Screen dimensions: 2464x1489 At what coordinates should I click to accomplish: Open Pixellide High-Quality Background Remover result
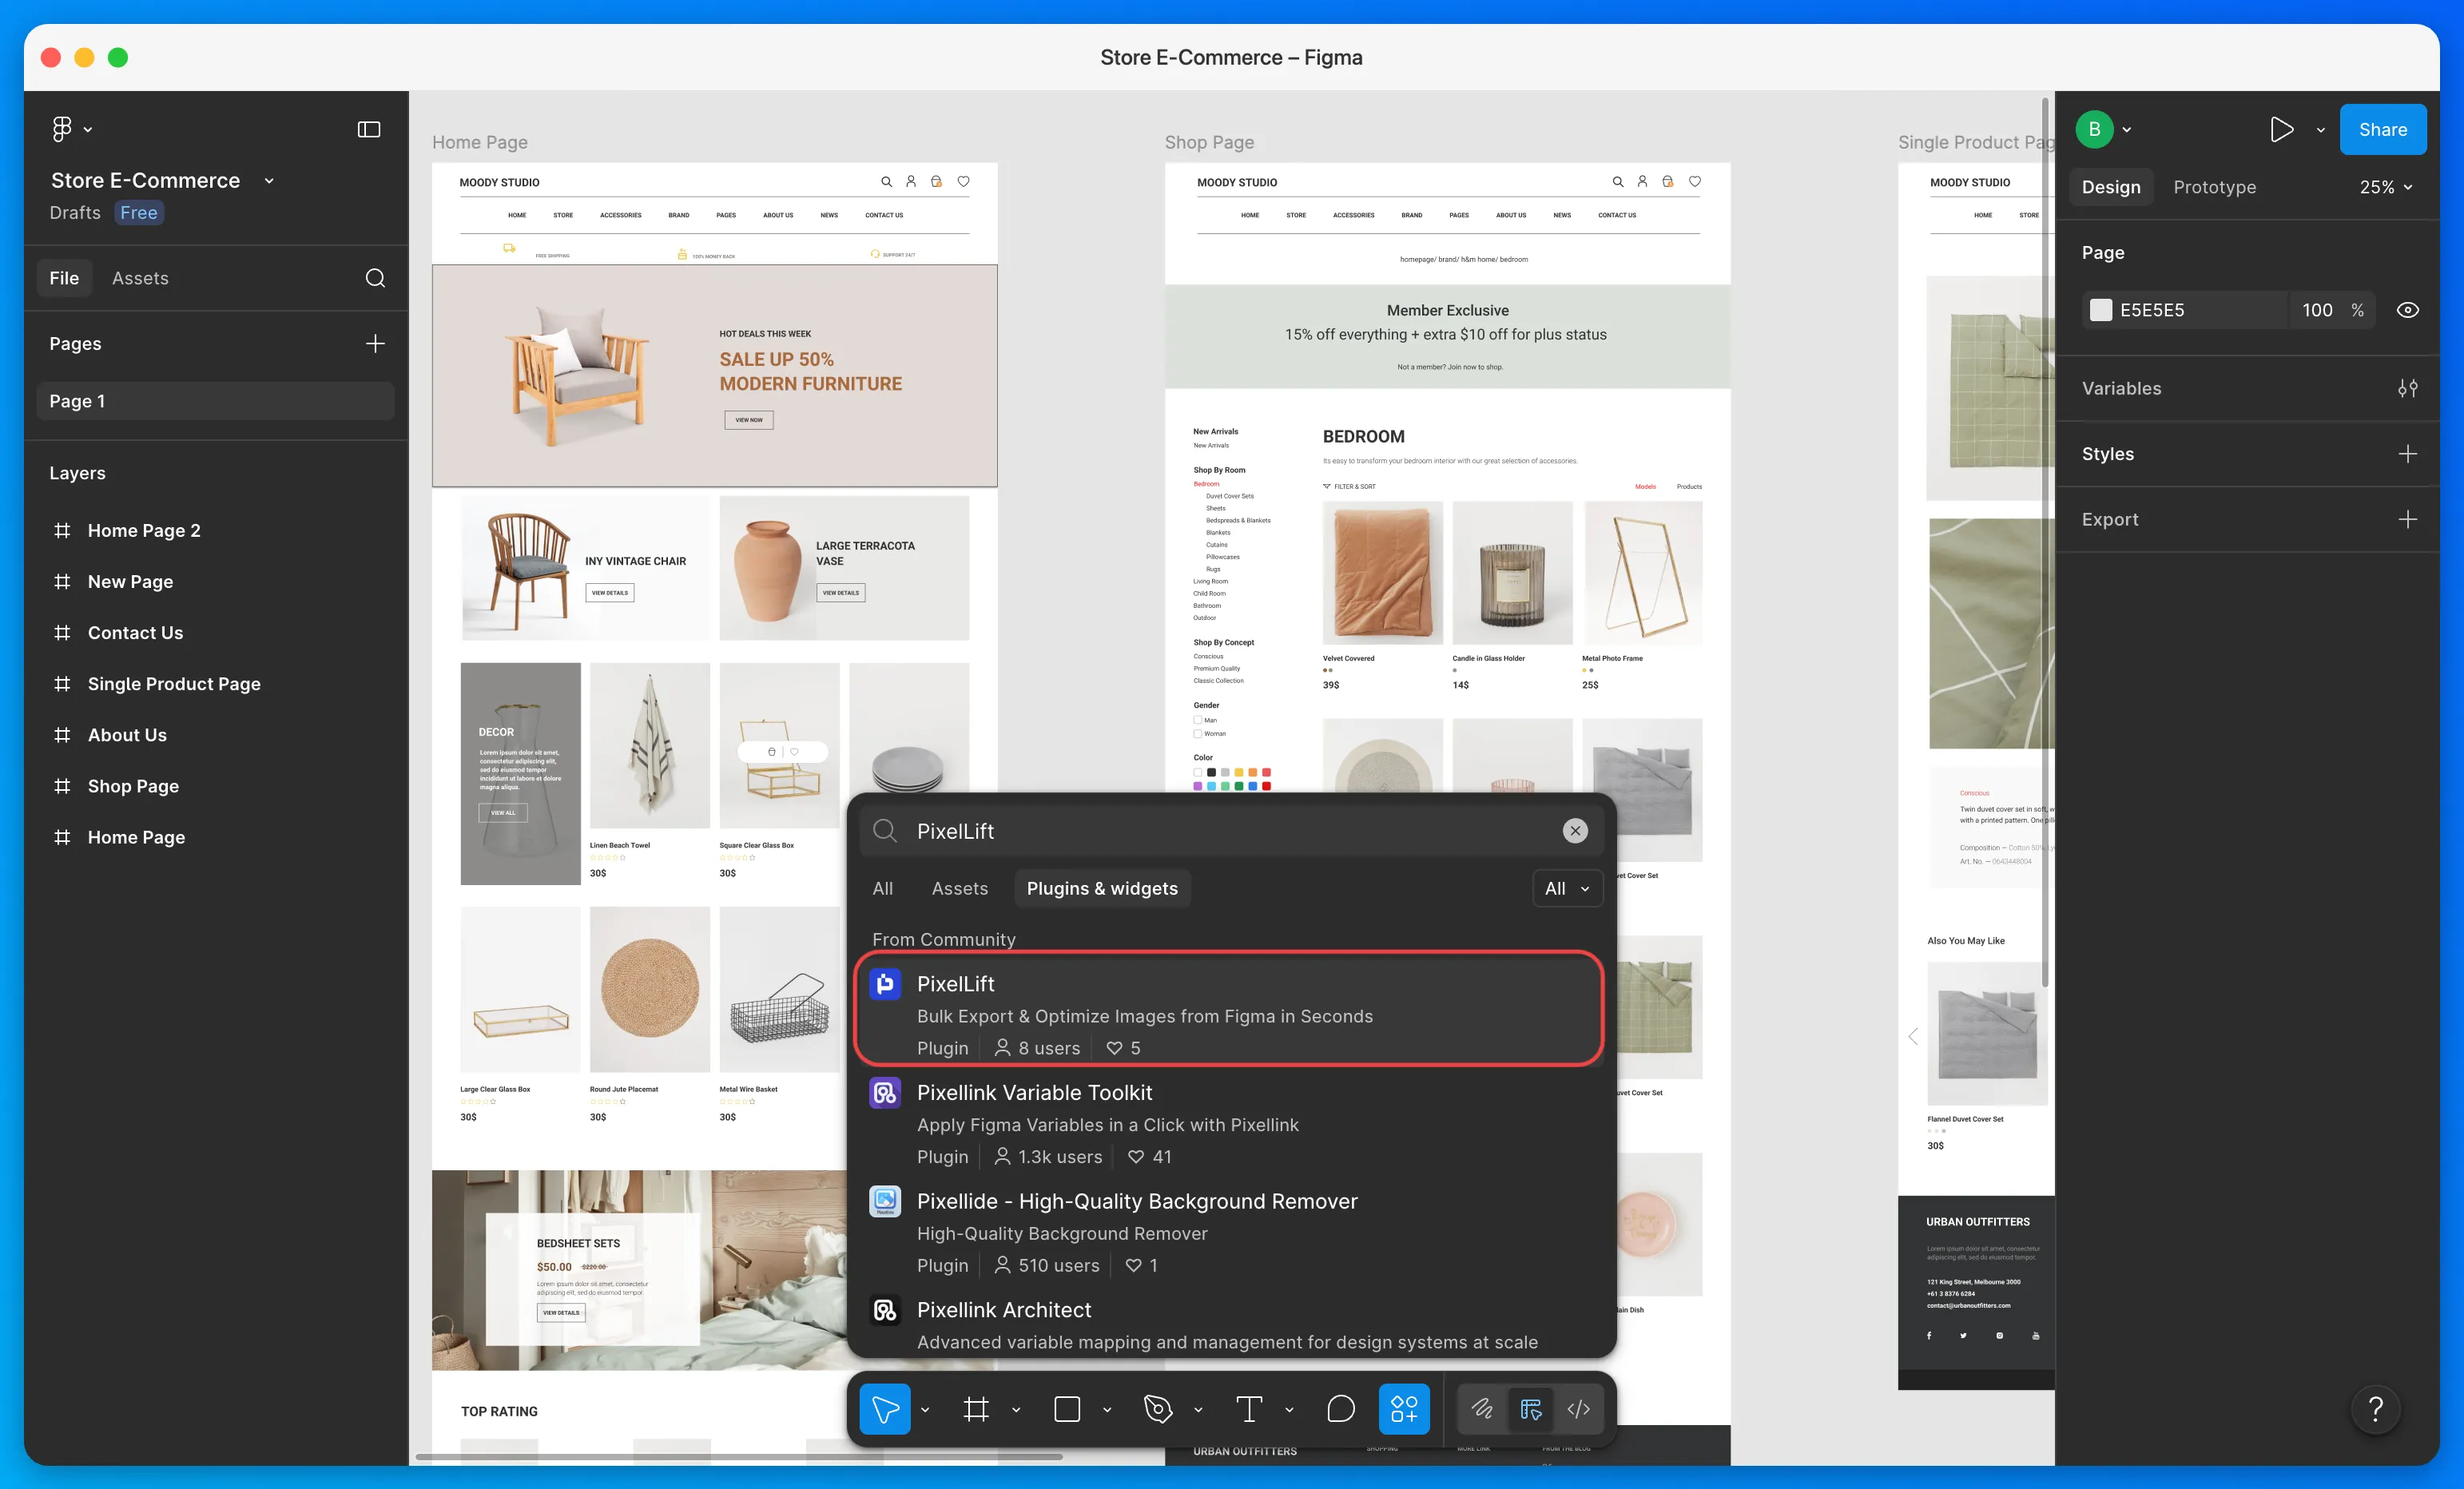pyautogui.click(x=1230, y=1233)
